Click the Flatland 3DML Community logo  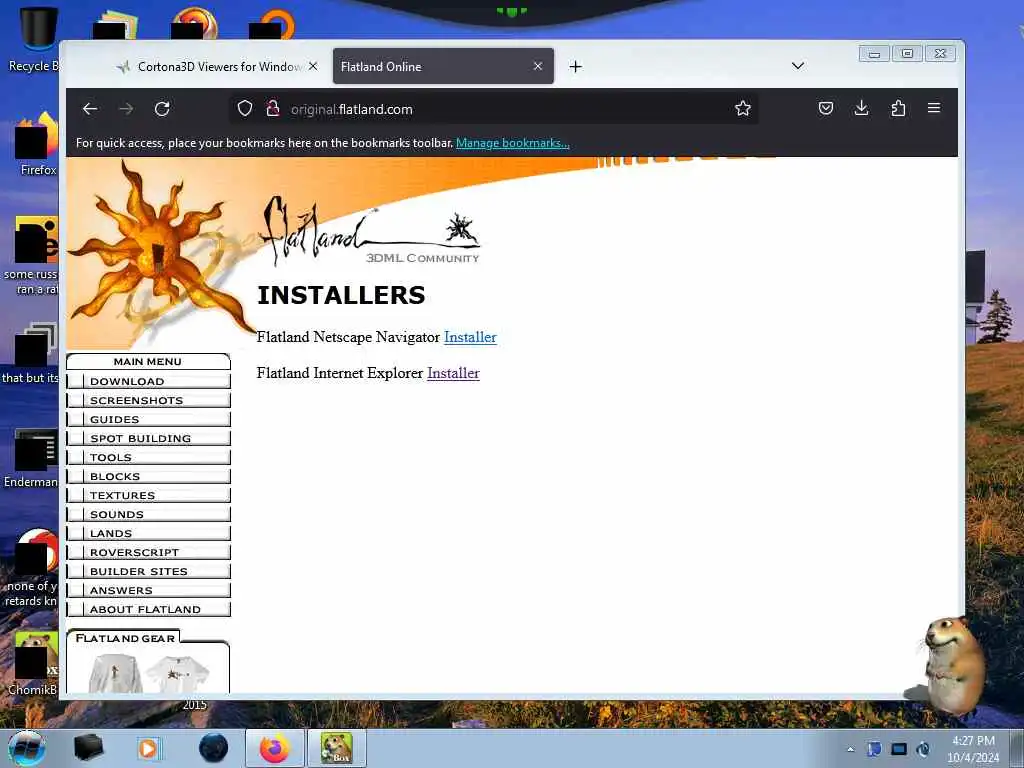370,232
